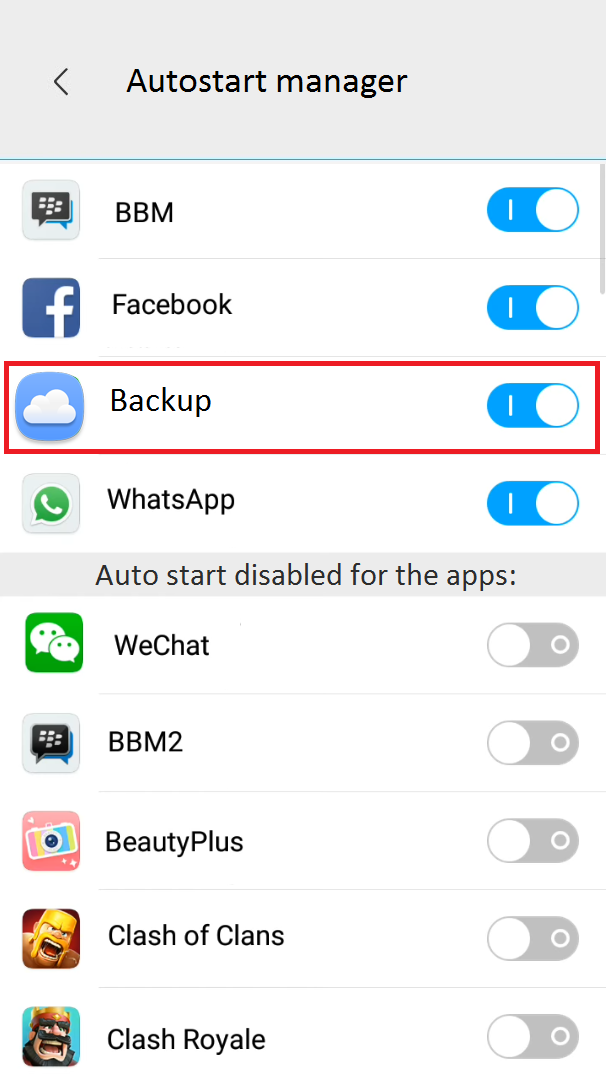Tap the BBM2 app icon
The image size is (606, 1080).
pyautogui.click(x=51, y=742)
